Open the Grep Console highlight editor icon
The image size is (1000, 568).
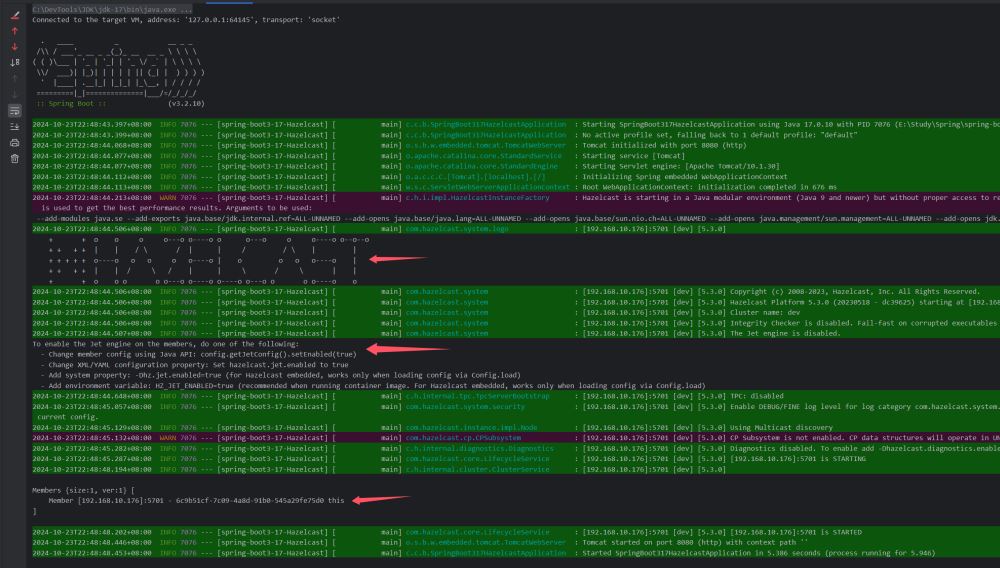[15, 15]
